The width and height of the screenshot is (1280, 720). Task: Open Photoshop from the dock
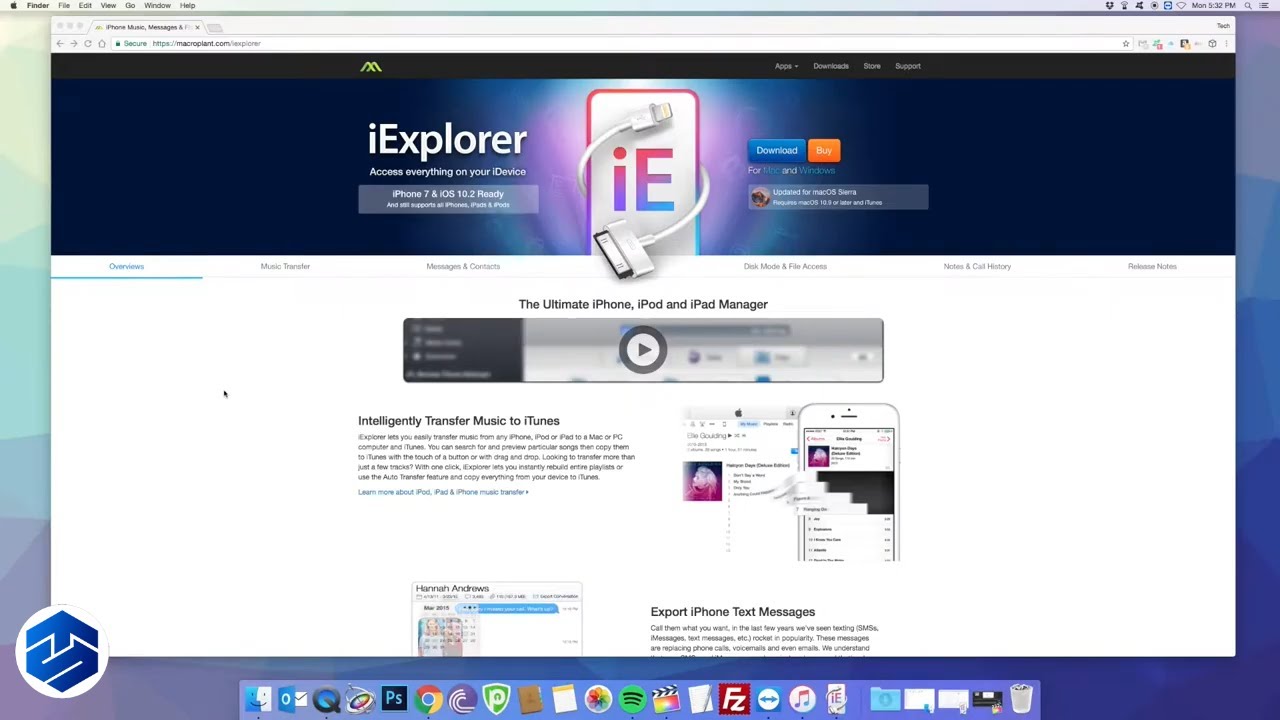(x=394, y=699)
